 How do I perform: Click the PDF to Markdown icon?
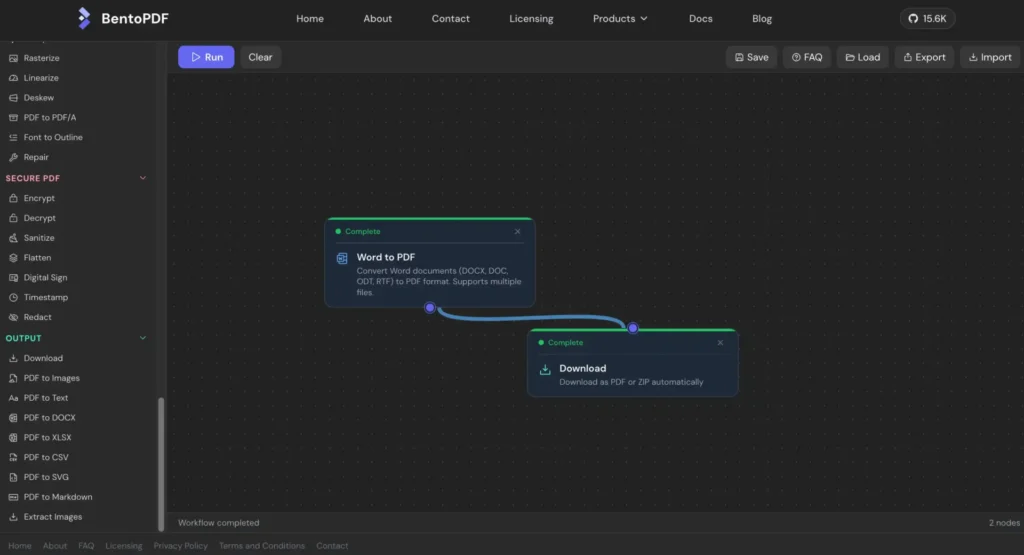point(13,497)
